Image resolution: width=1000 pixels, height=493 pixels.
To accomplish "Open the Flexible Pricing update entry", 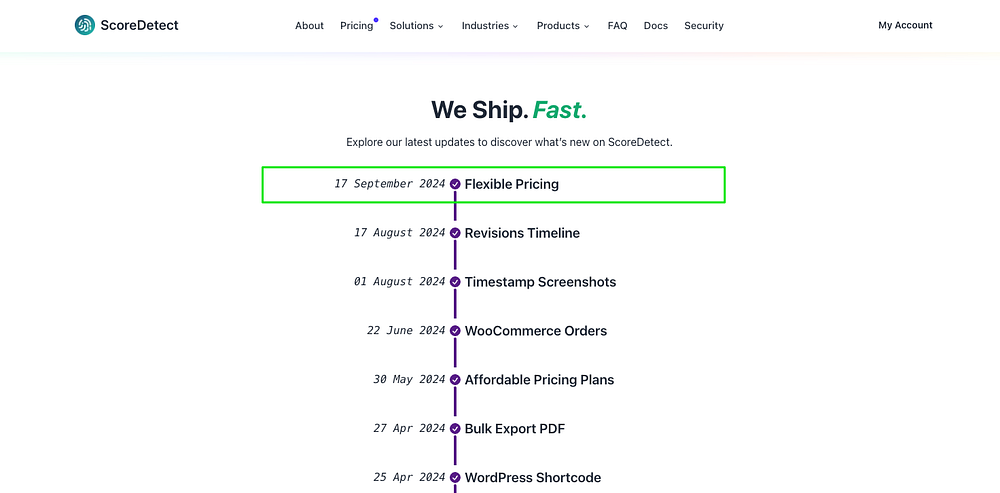I will tap(511, 184).
